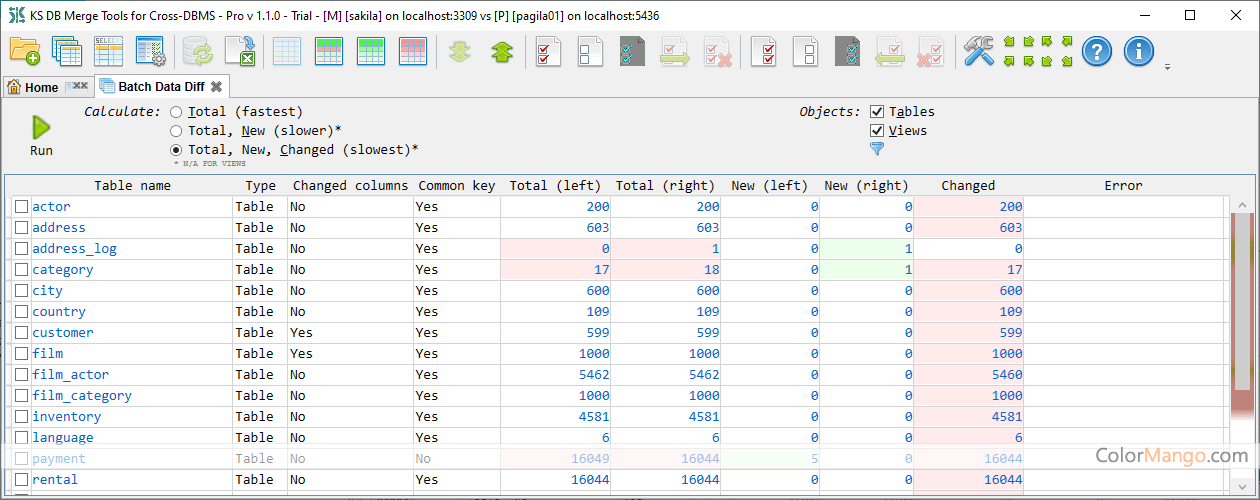Sort by the Changed column header
1260x500 pixels.
[x=968, y=185]
